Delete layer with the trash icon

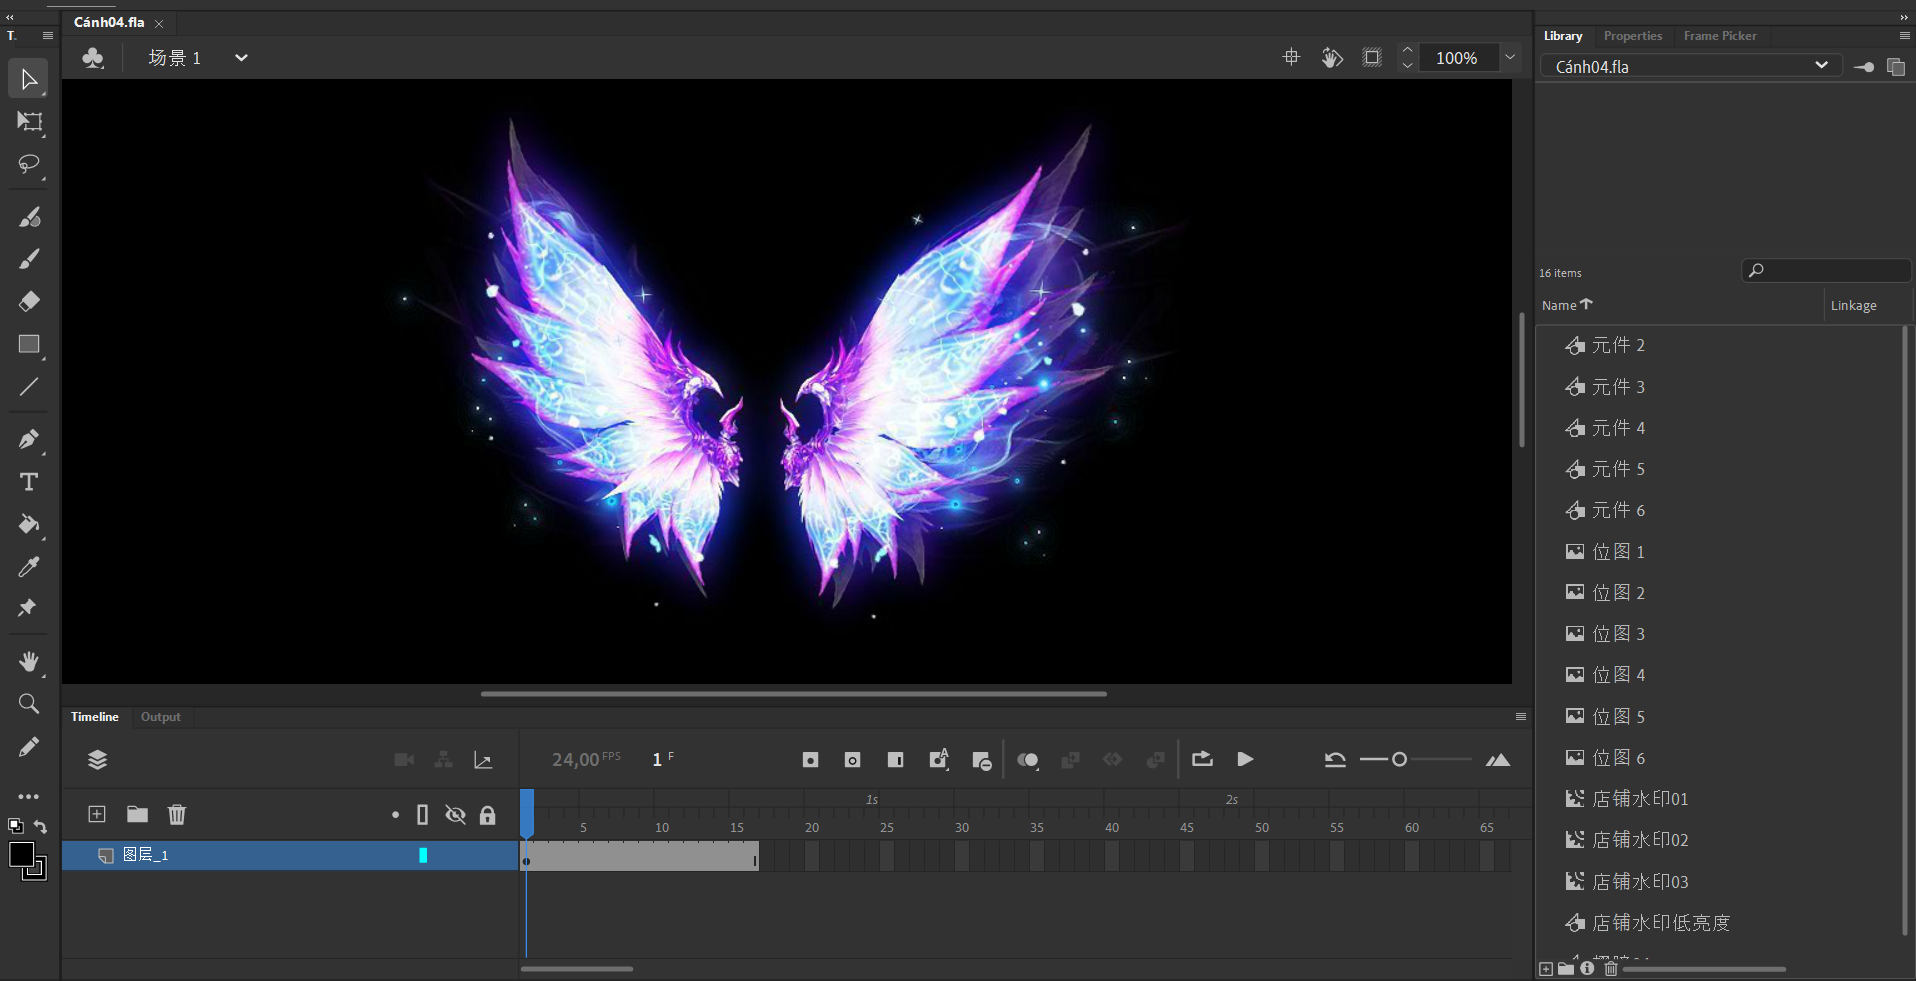pyautogui.click(x=177, y=814)
